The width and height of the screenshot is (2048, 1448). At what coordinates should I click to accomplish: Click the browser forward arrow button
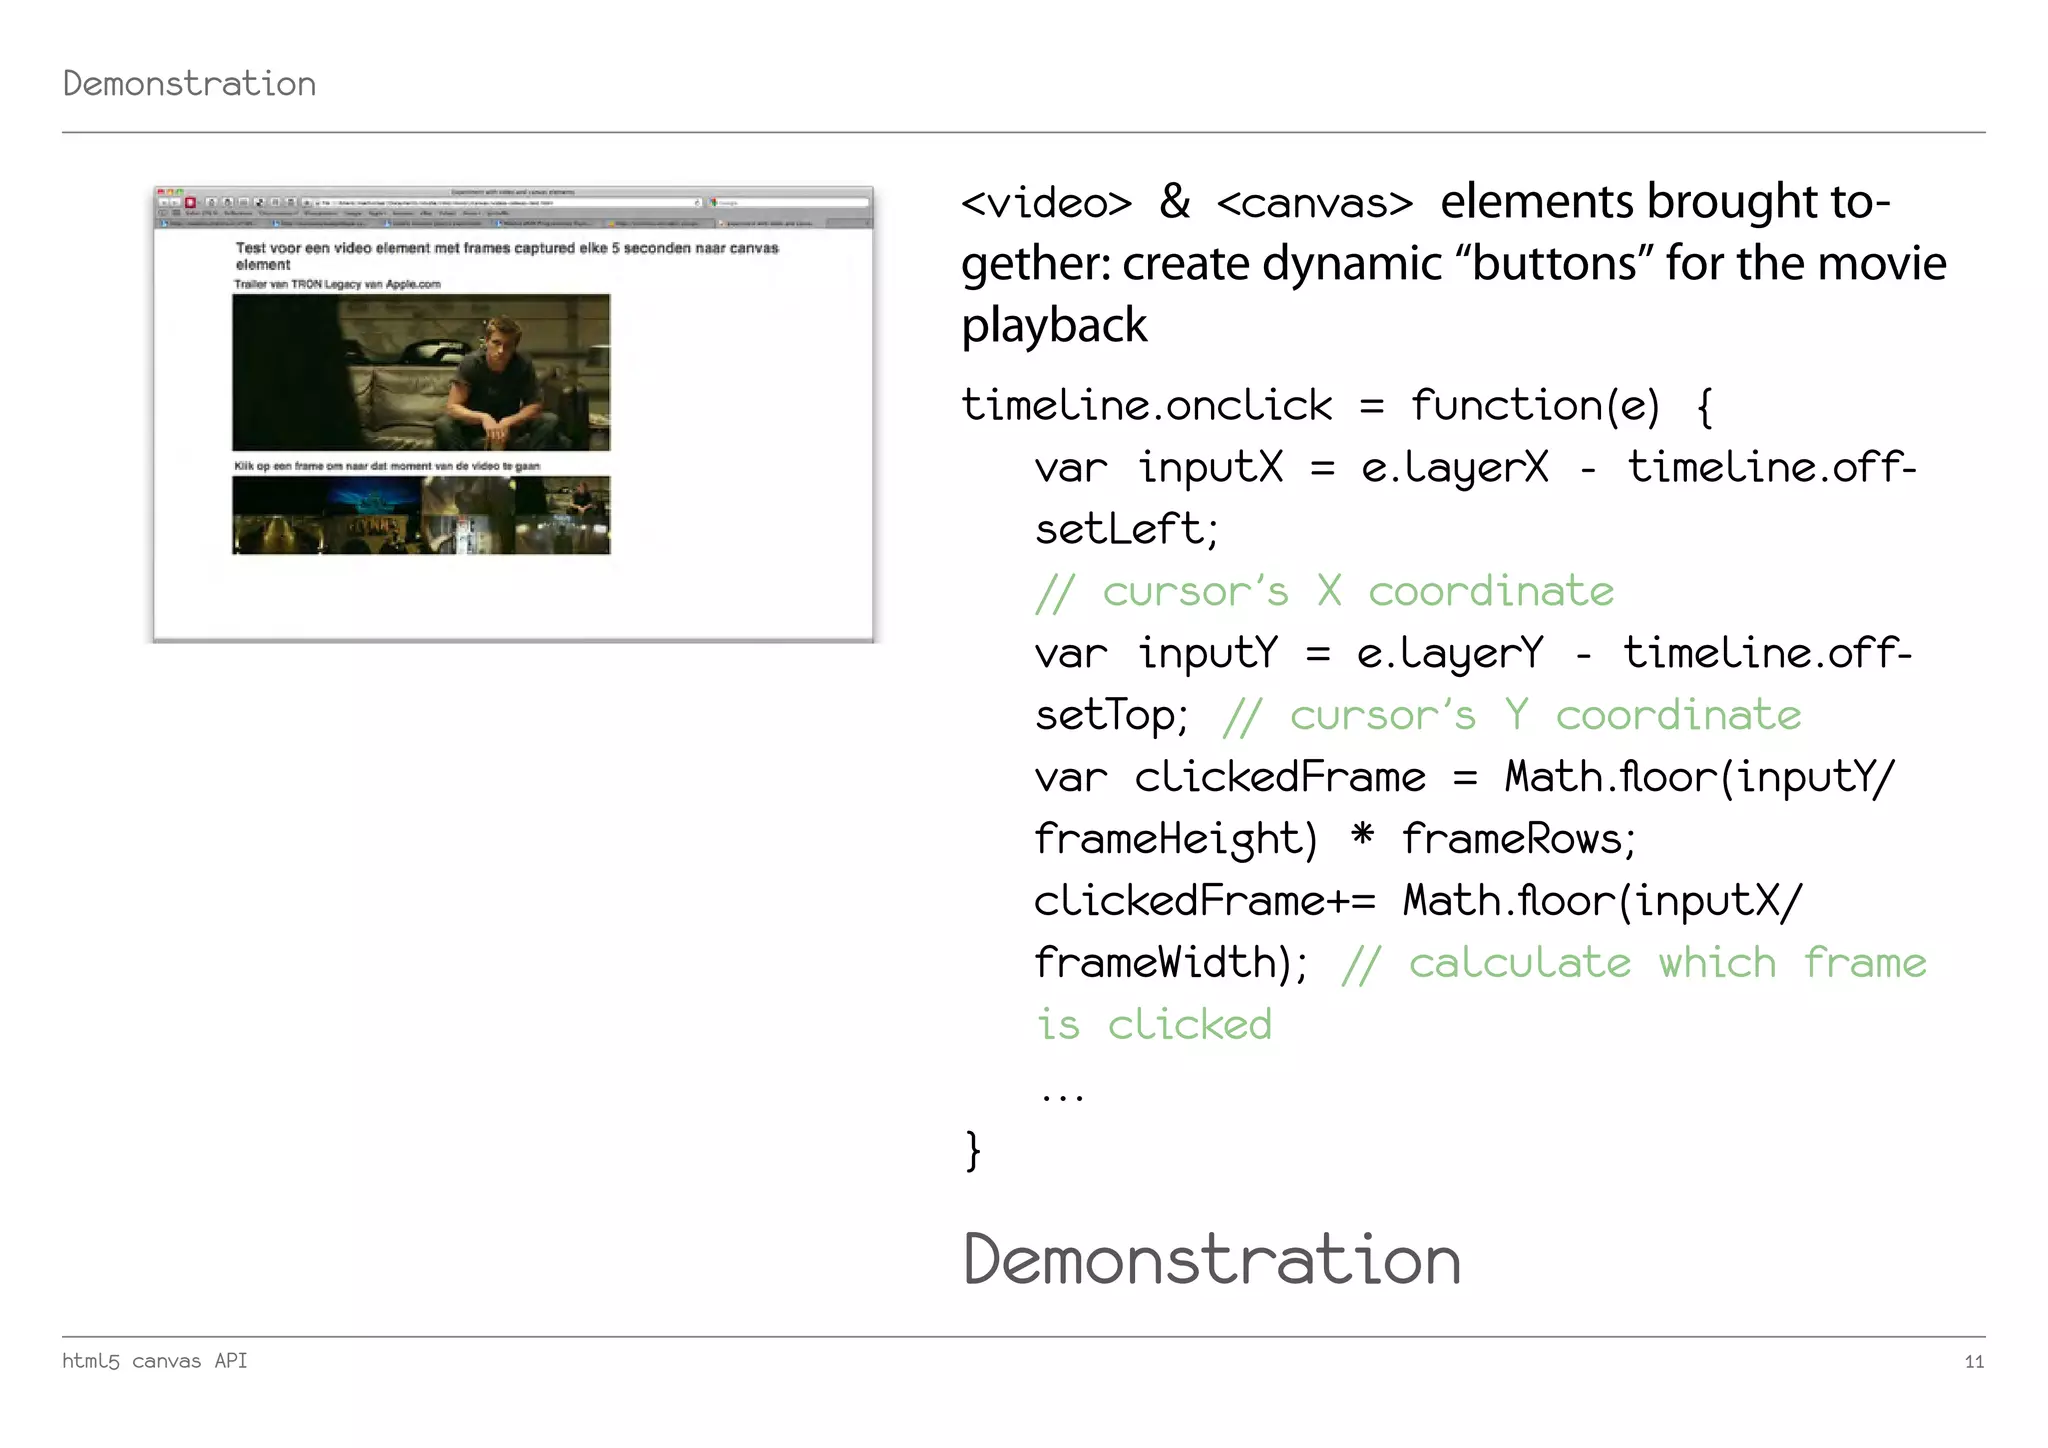(x=175, y=202)
